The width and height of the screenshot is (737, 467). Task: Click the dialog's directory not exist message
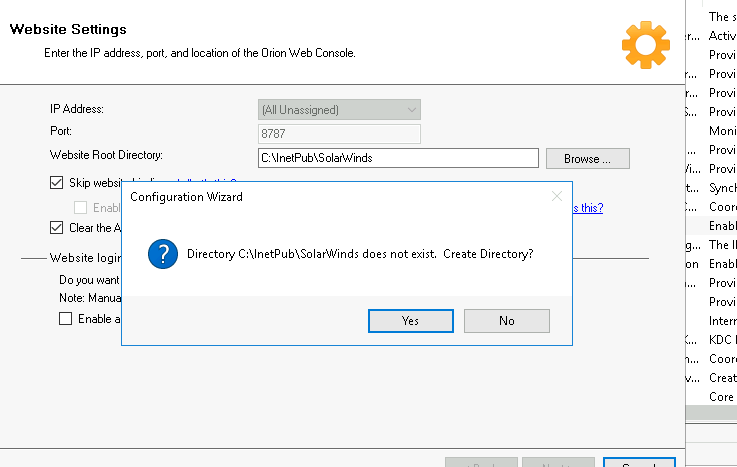point(360,254)
